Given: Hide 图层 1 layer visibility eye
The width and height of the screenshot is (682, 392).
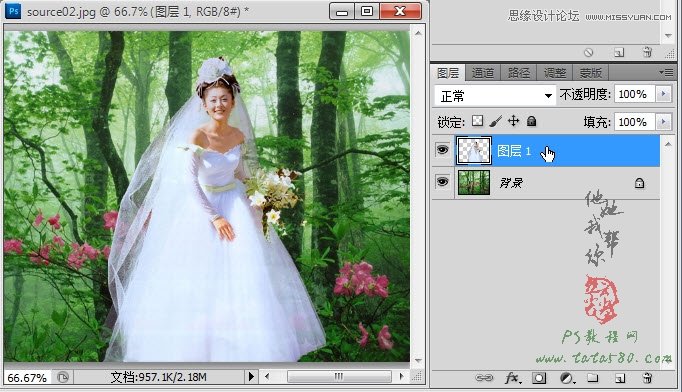Looking at the screenshot, I should tap(442, 150).
